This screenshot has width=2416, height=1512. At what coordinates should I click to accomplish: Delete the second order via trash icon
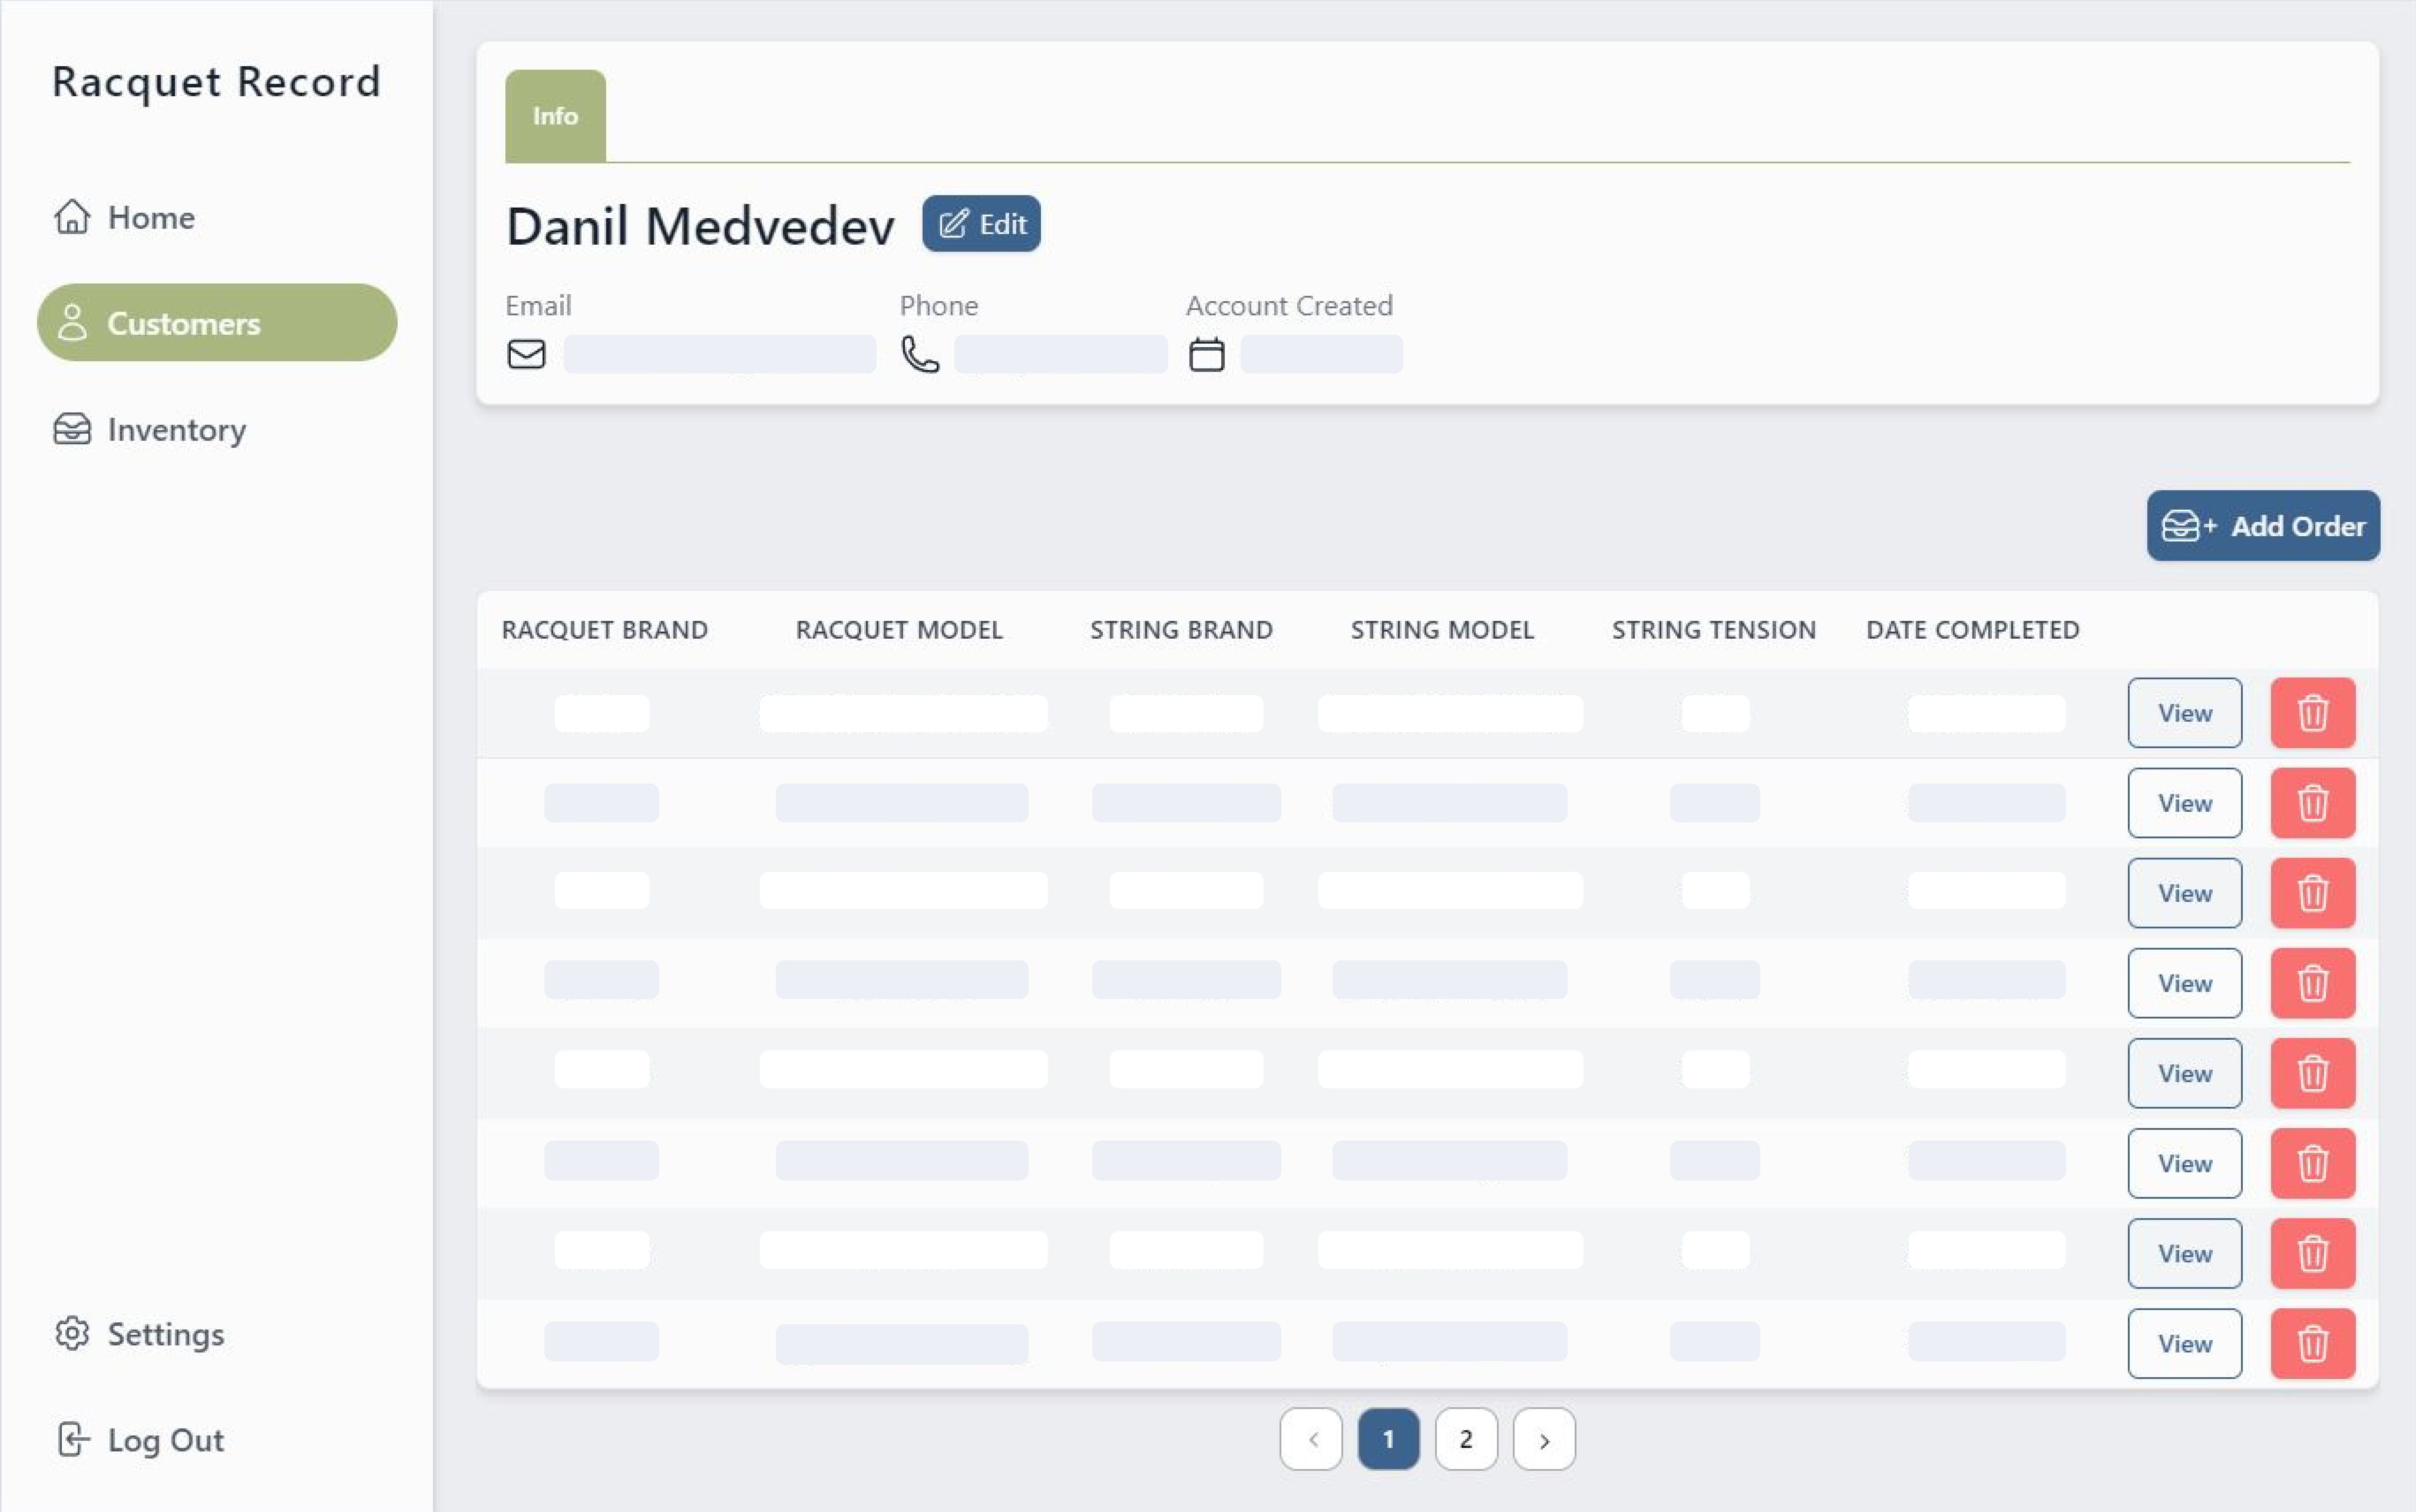click(2313, 803)
